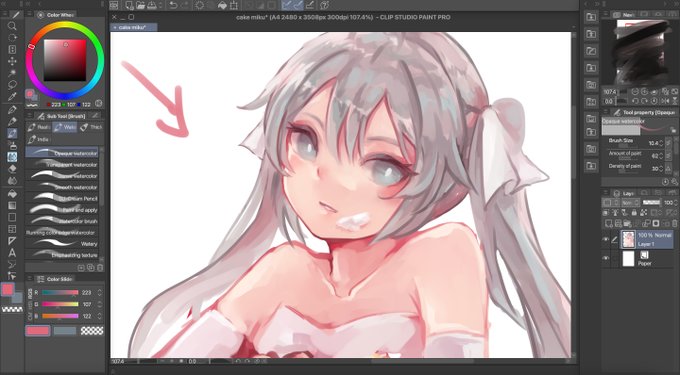Viewport: 680px width, 375px height.
Task: Click Rotate left in the Navigator
Action: (x=635, y=101)
